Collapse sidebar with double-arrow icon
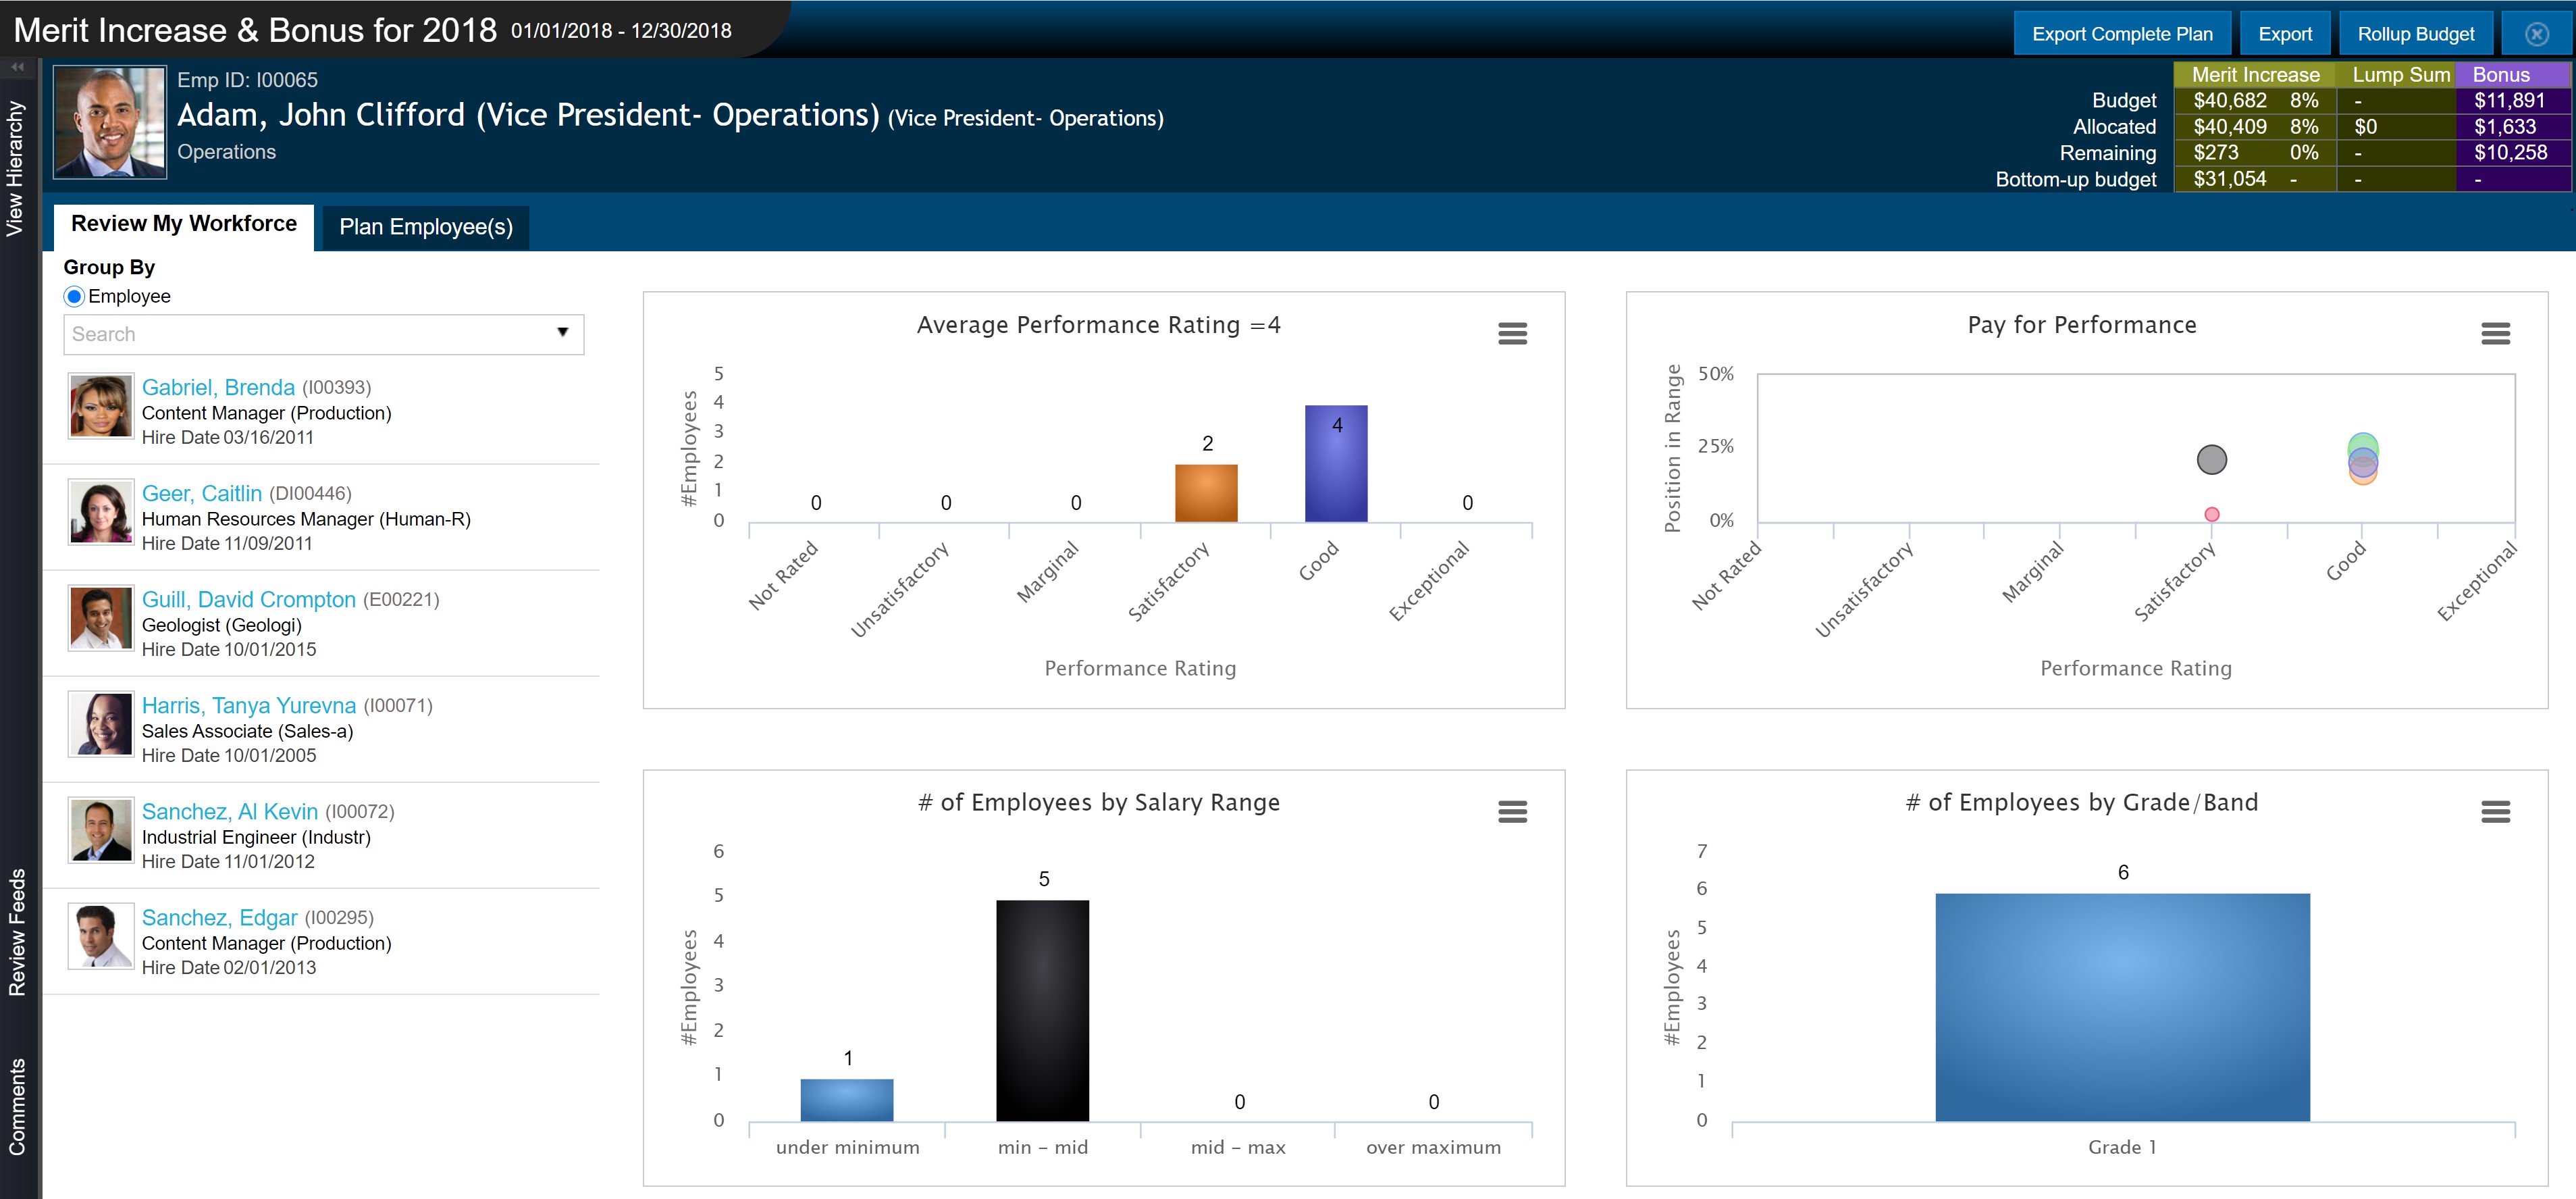The height and width of the screenshot is (1199, 2576). (17, 67)
